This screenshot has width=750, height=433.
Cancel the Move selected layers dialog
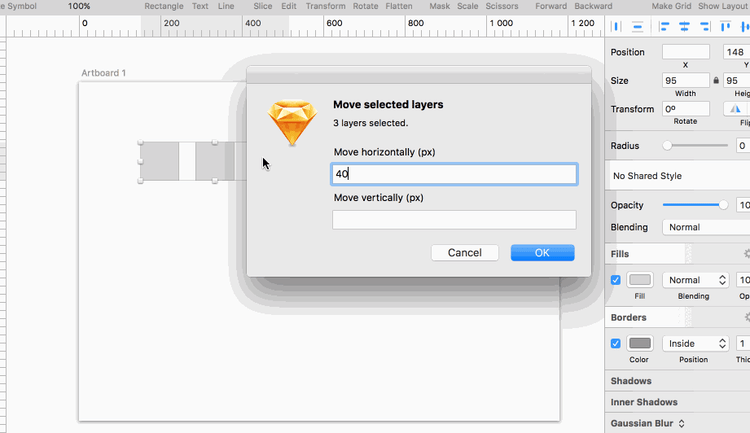click(x=464, y=253)
